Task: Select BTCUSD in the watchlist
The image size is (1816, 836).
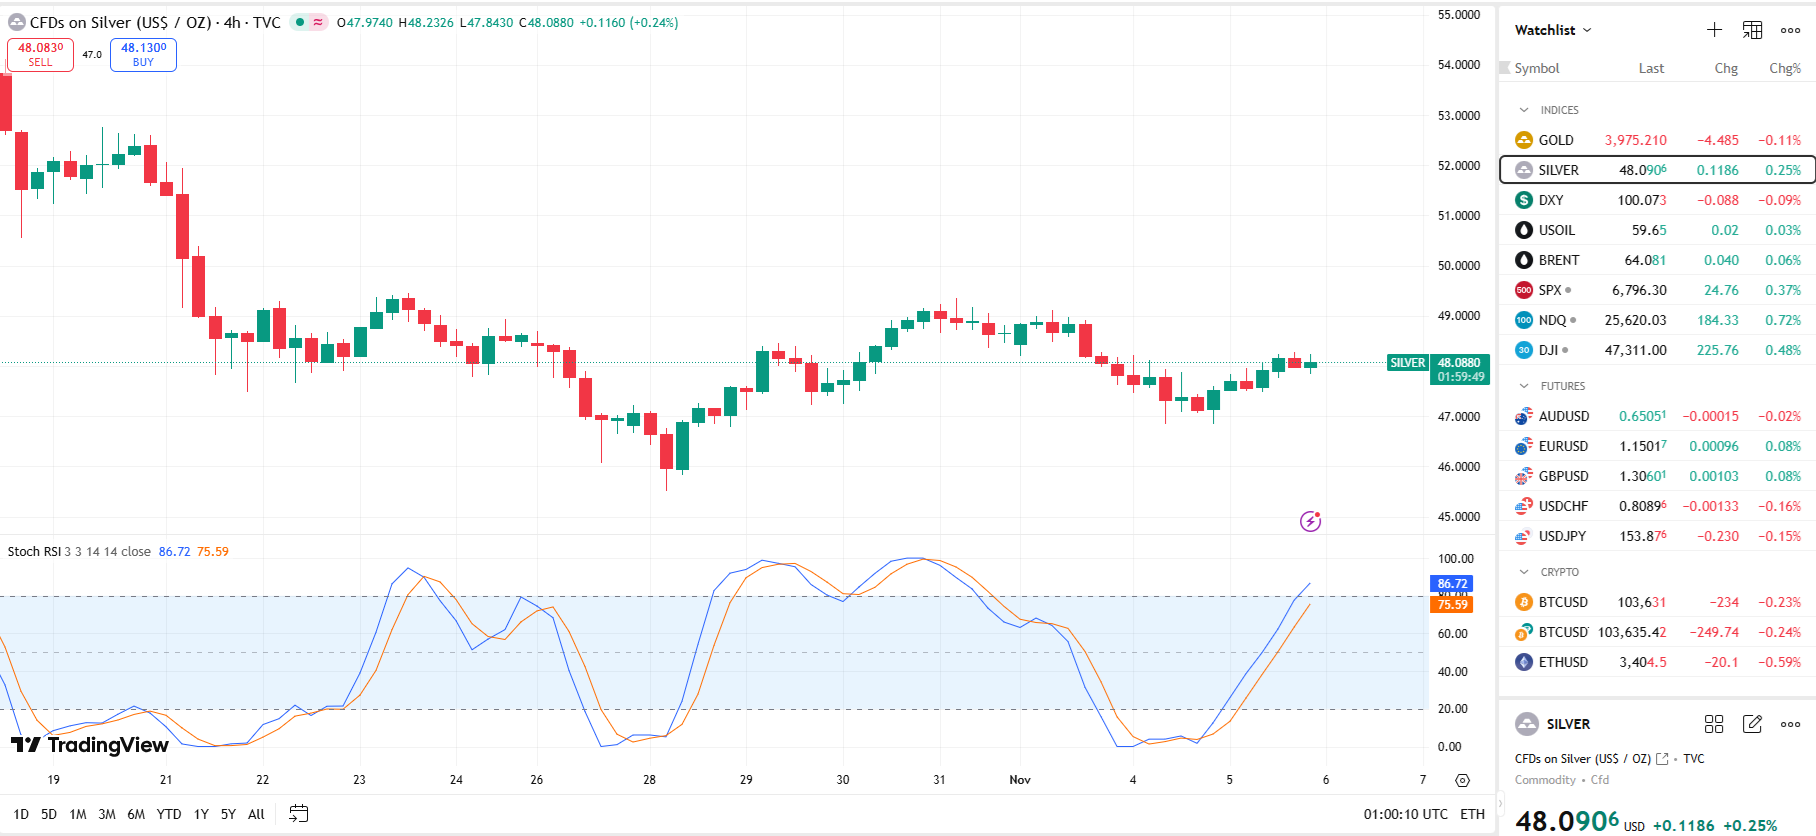Action: (x=1563, y=602)
